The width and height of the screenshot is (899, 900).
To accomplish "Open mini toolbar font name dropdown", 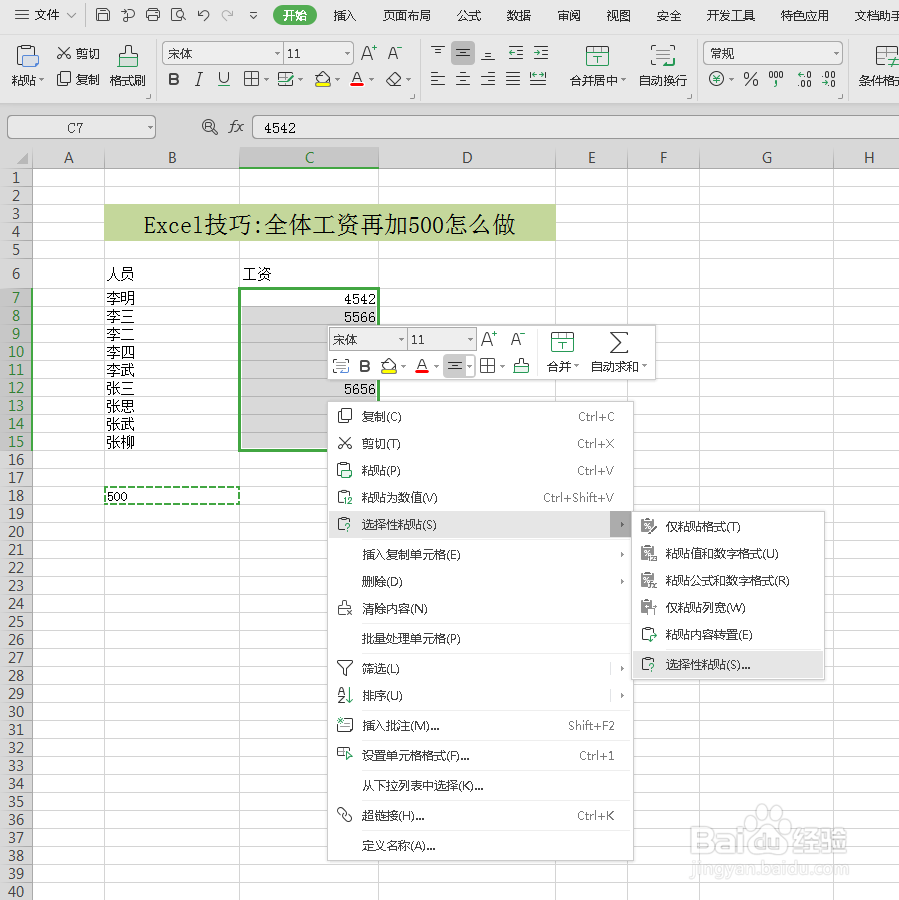I will (x=401, y=340).
